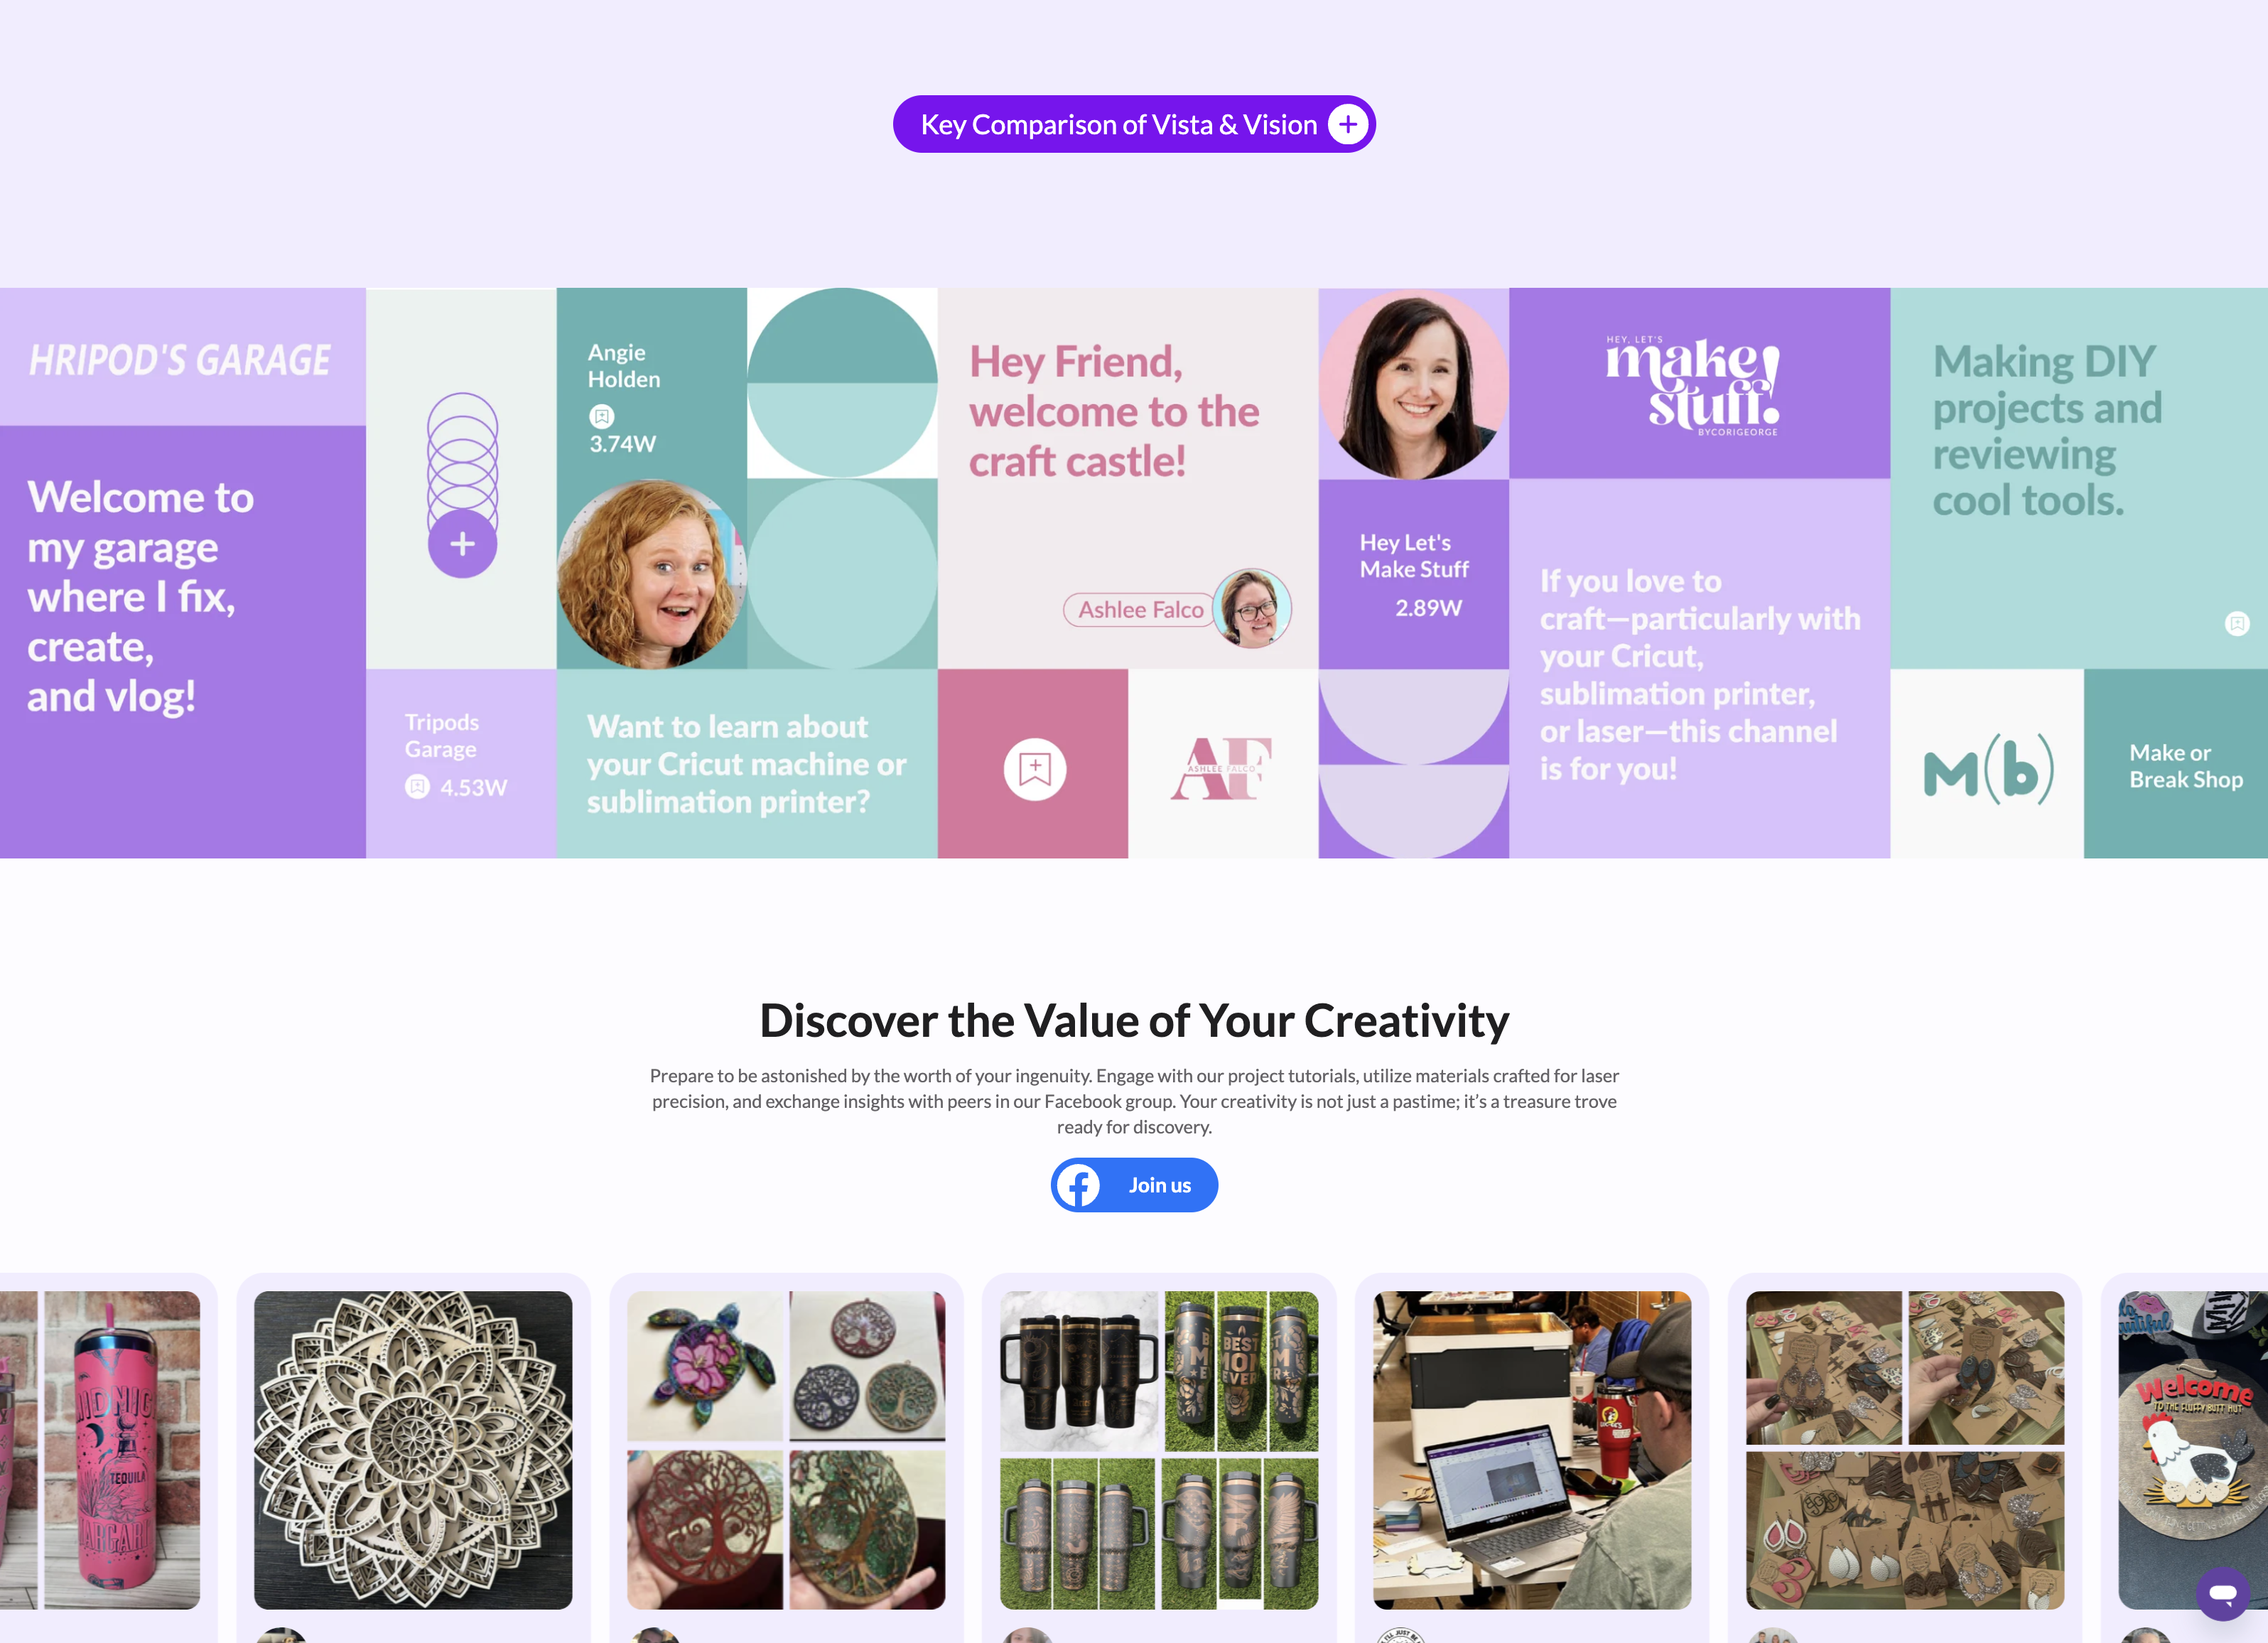
Task: Expand Key Comparison of Vista & Vision
Action: coord(1134,124)
